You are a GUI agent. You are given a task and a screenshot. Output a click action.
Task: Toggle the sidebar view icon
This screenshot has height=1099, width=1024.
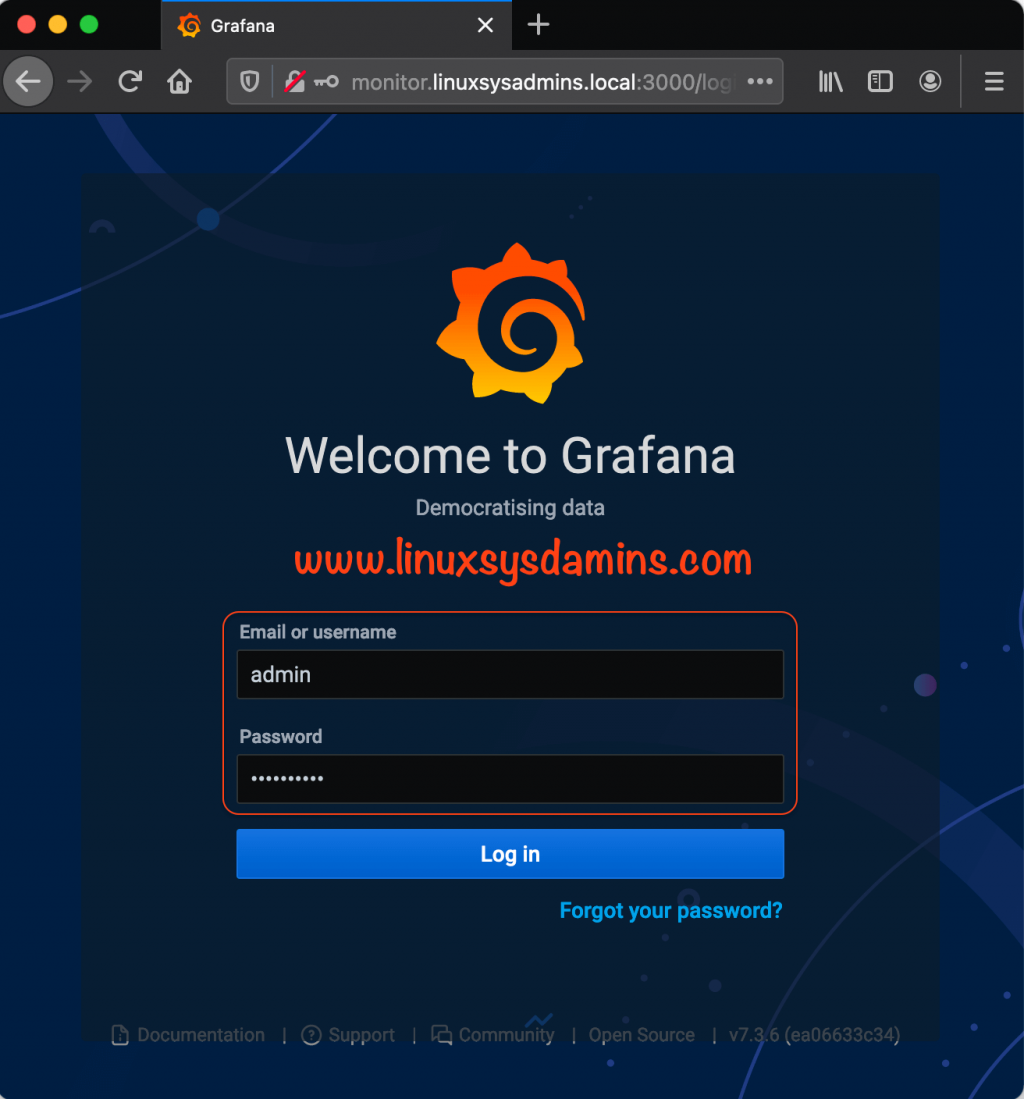click(880, 81)
